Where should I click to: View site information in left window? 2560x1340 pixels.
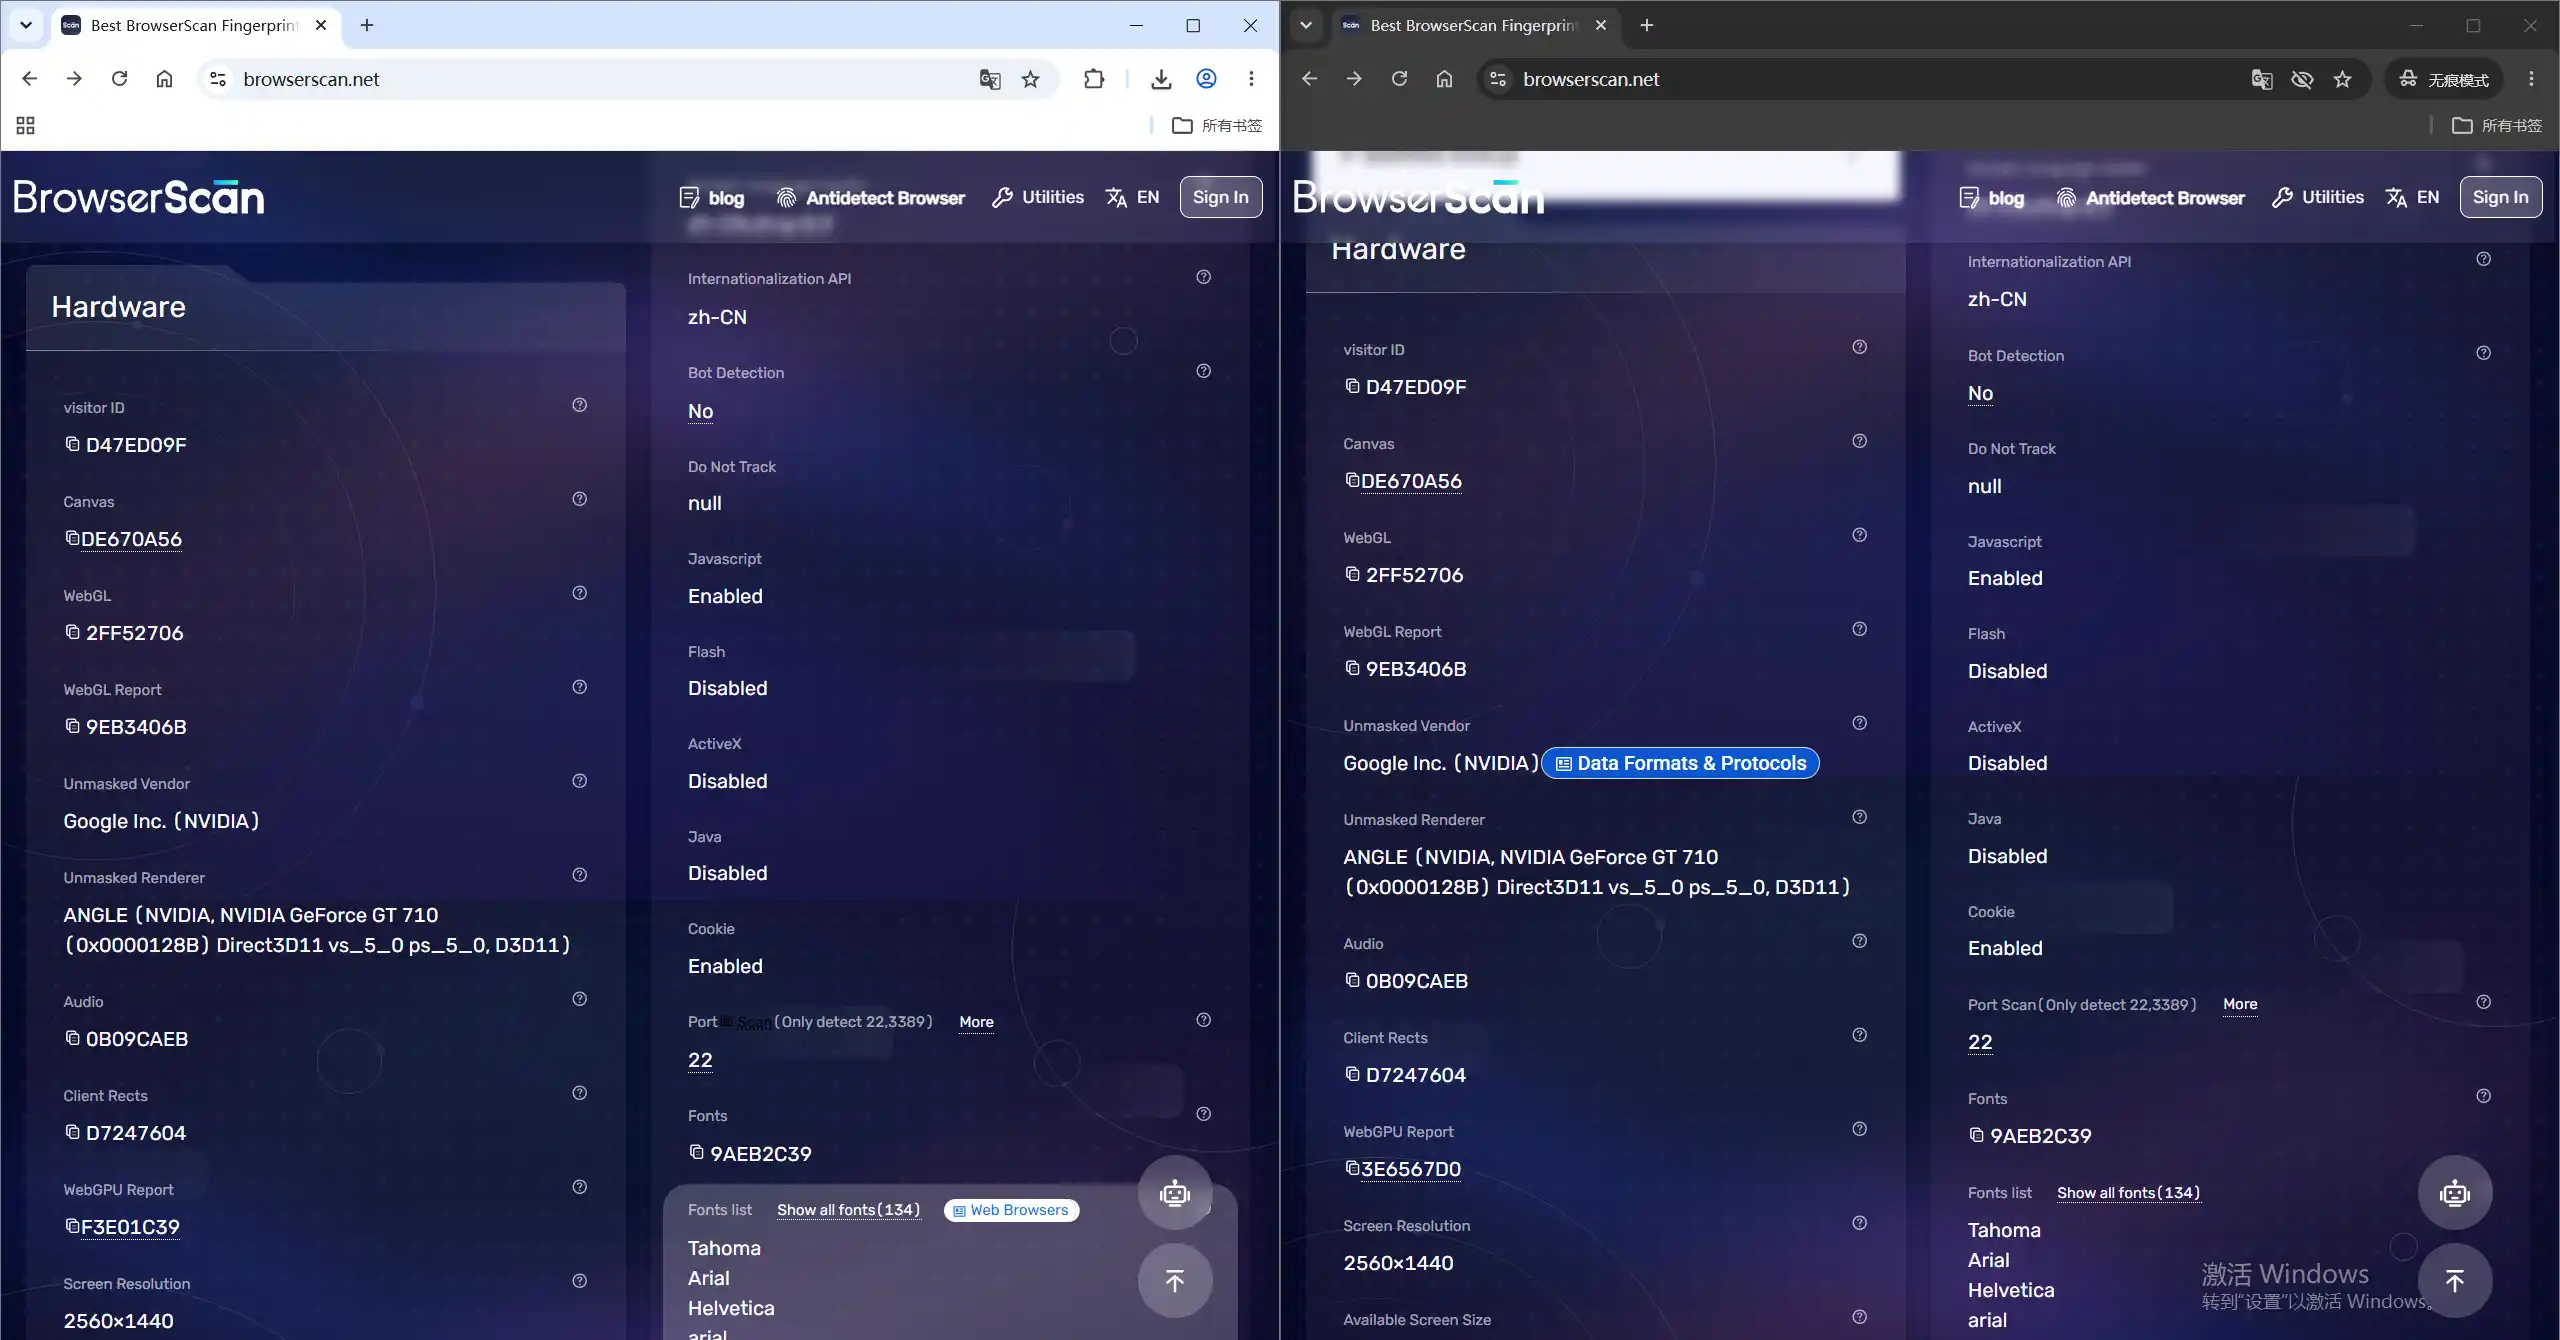218,79
